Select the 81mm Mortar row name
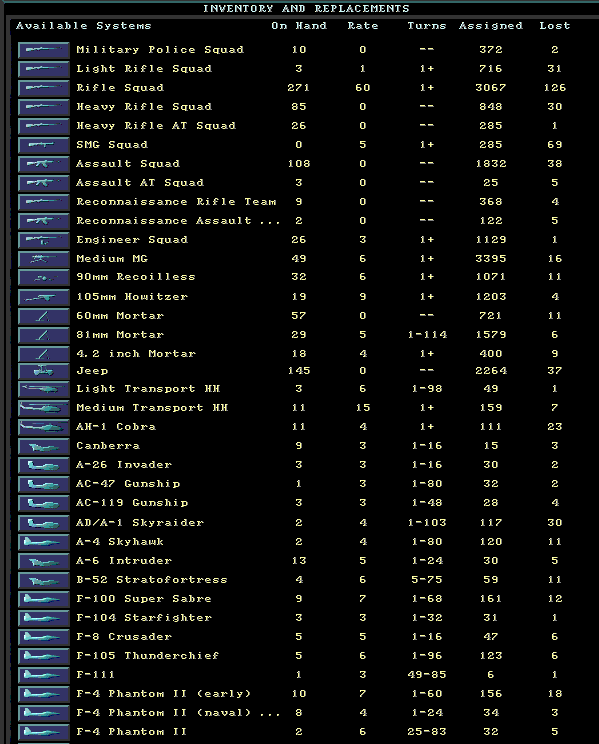The width and height of the screenshot is (599, 744). click(120, 335)
